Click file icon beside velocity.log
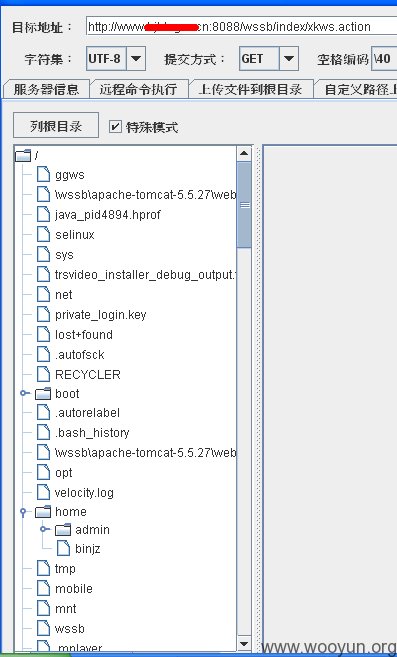The image size is (397, 657). coord(43,492)
